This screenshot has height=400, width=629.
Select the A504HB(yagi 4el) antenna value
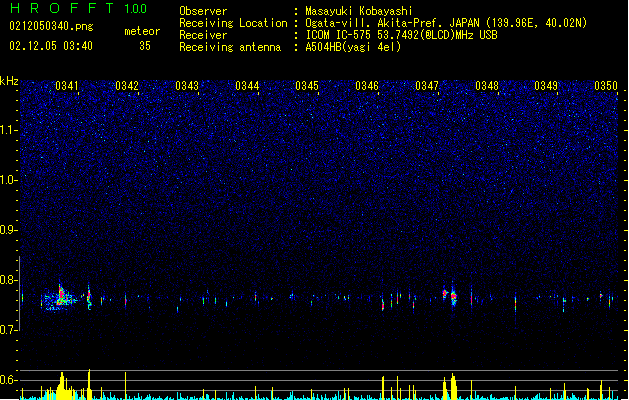(x=353, y=47)
